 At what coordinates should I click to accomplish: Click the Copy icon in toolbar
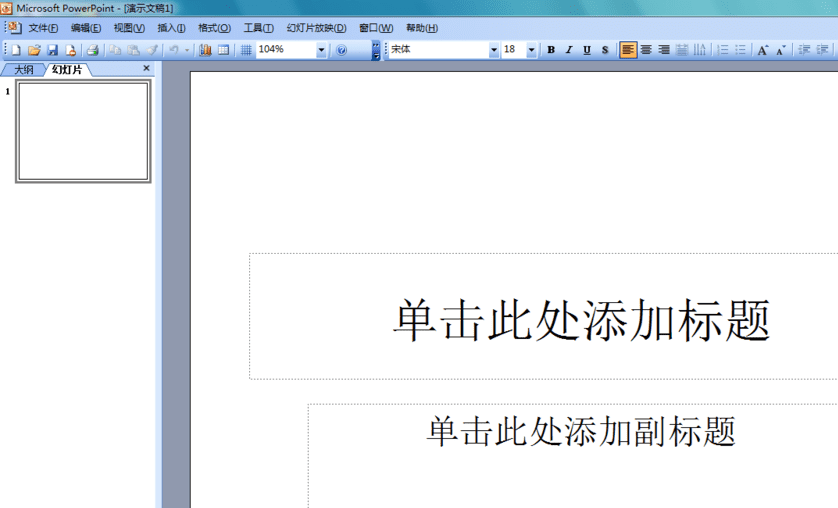point(115,50)
